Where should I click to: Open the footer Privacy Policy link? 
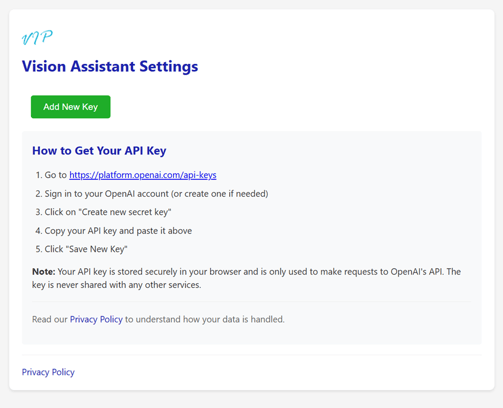coord(48,372)
